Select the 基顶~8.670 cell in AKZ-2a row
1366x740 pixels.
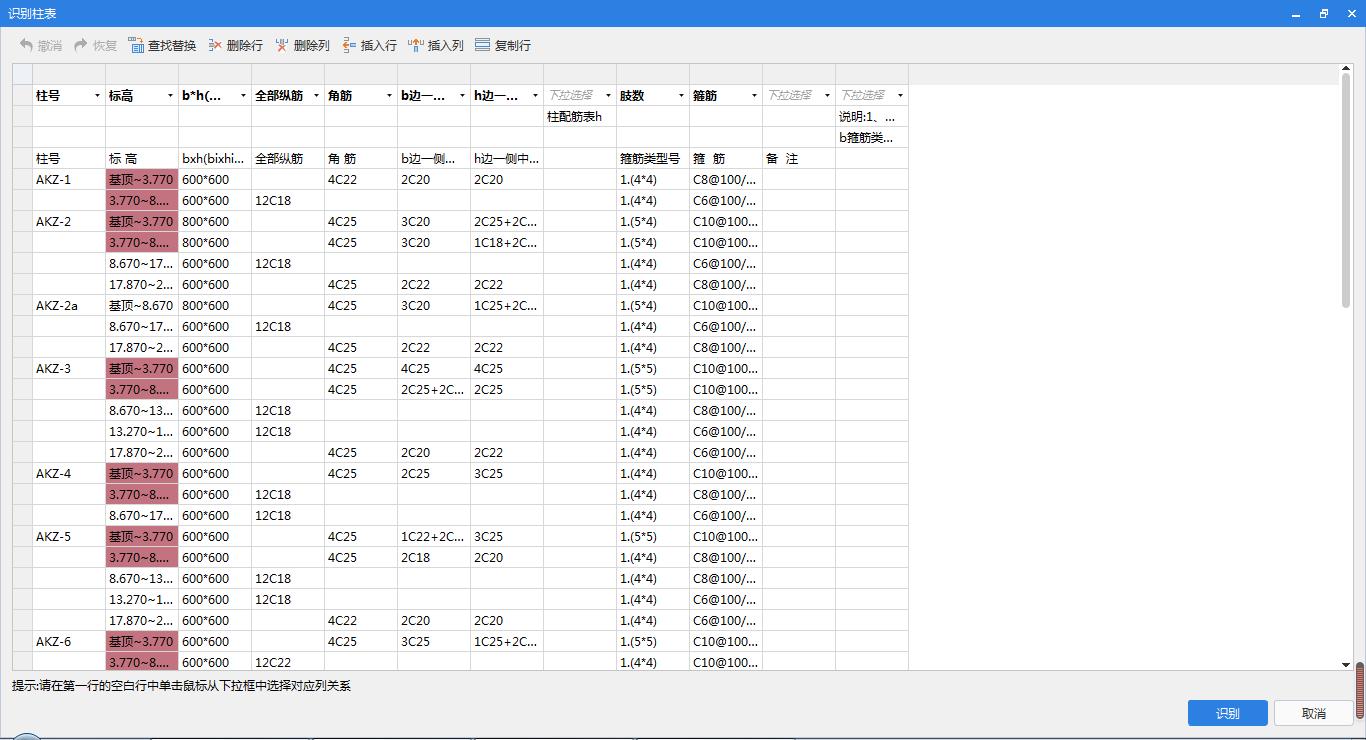[142, 306]
